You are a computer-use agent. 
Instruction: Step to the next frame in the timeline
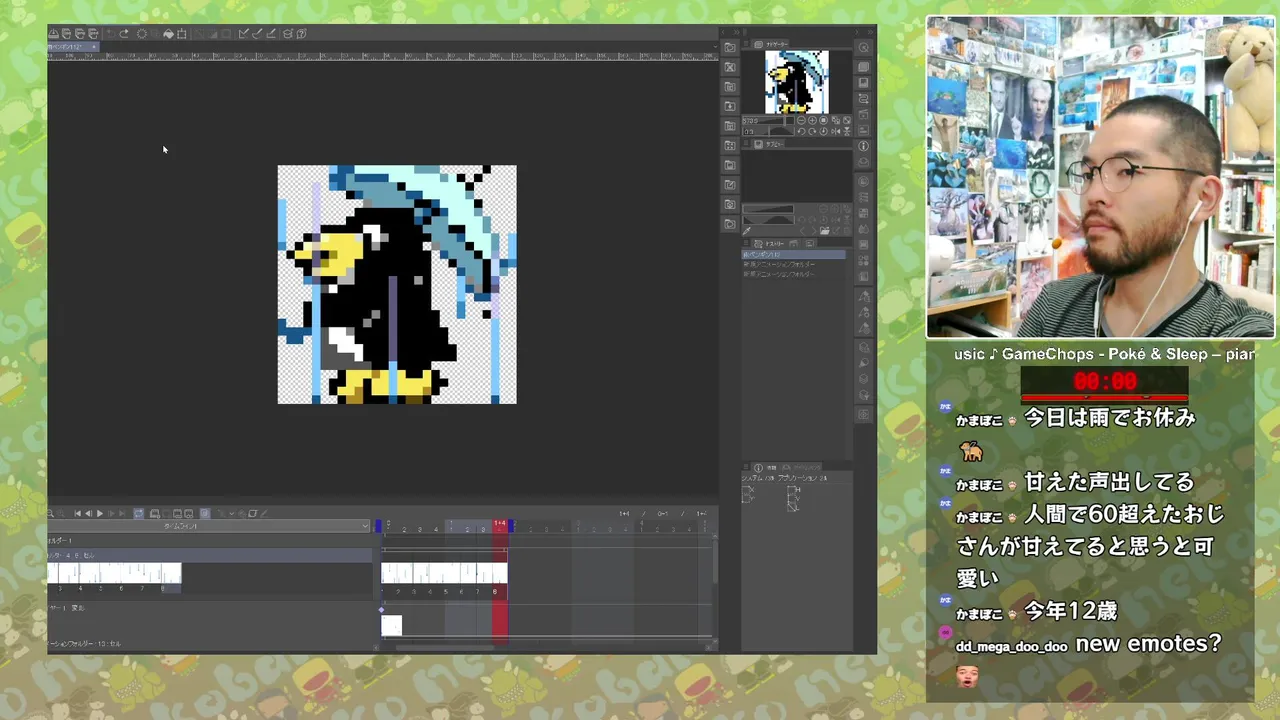(111, 514)
